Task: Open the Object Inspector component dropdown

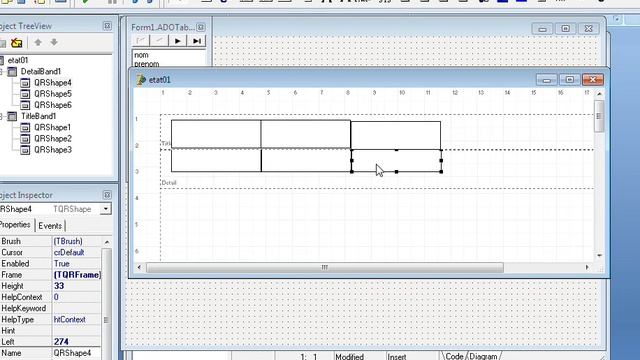Action: click(x=105, y=209)
